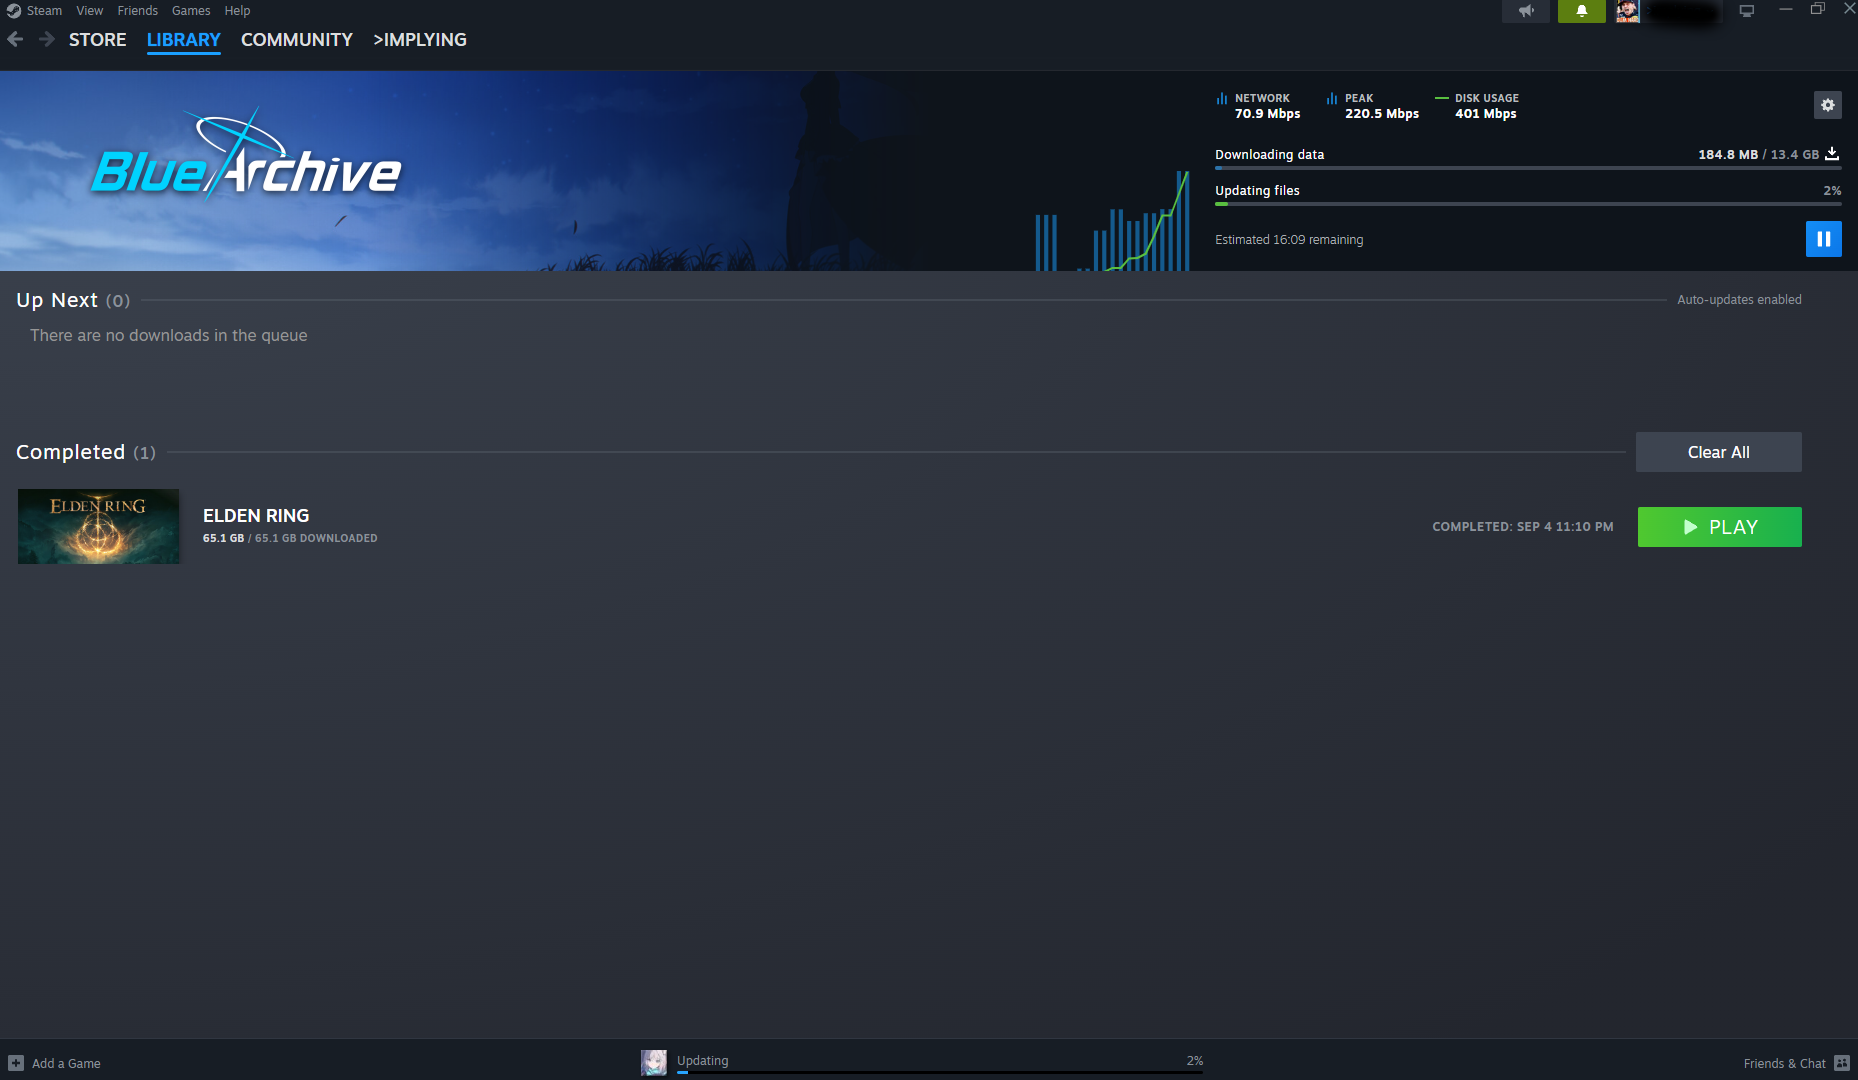Image resolution: width=1858 pixels, height=1080 pixels.
Task: Click the Auto-updates enabled text
Action: pos(1739,299)
